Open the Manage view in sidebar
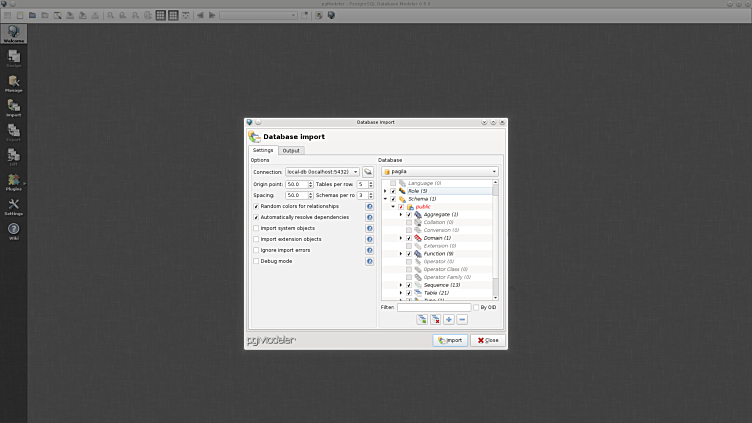This screenshot has height=423, width=752. (14, 82)
